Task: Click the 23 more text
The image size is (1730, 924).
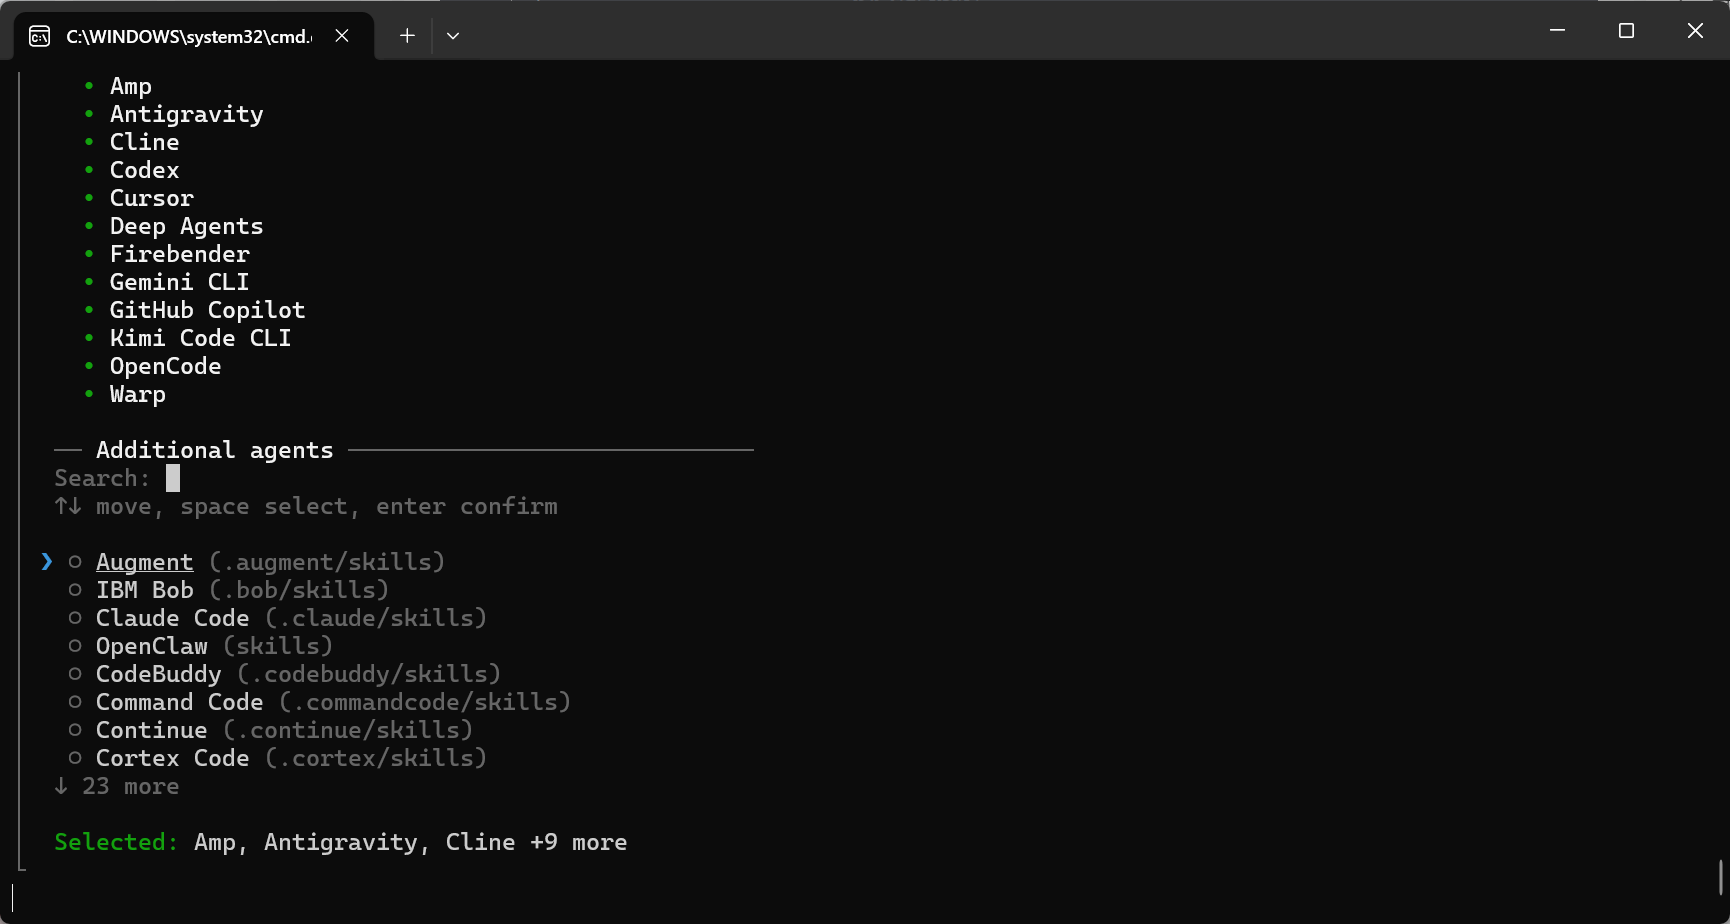Action: tap(131, 786)
